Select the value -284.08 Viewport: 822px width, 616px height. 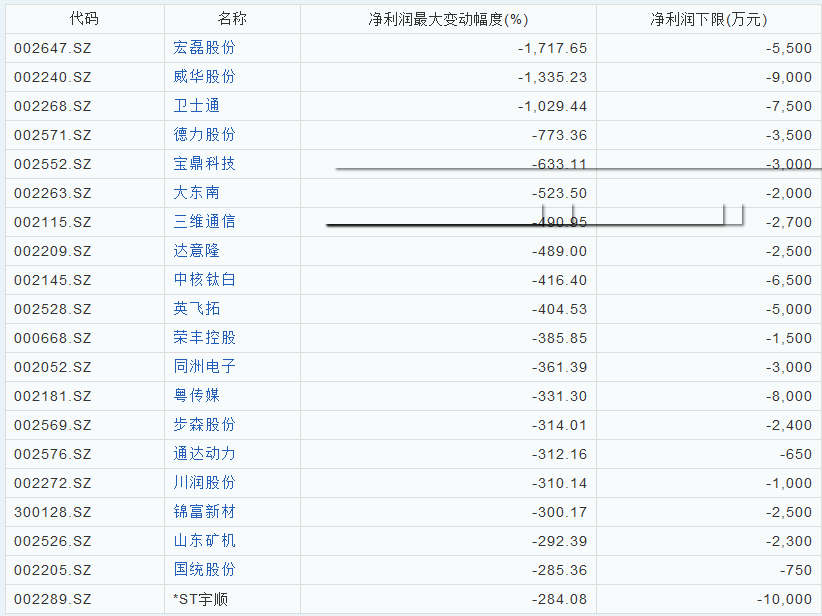click(559, 599)
